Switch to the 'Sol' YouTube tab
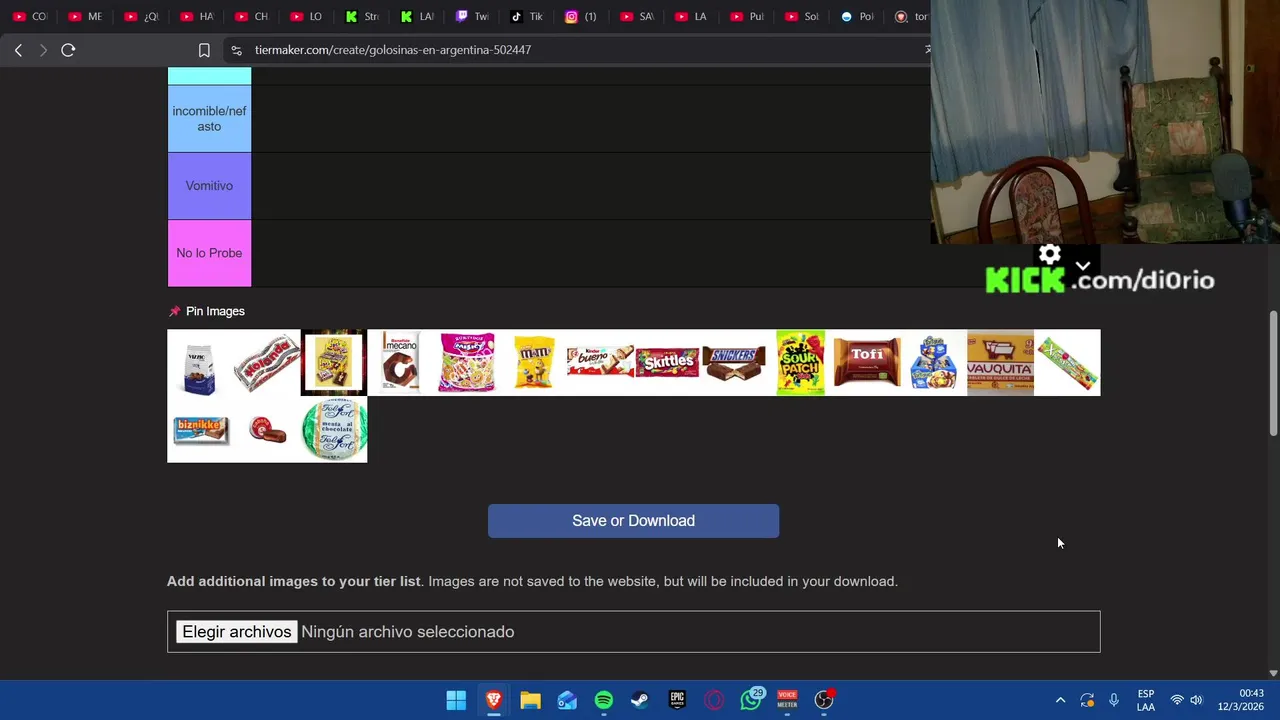Image resolution: width=1280 pixels, height=720 pixels. 802,16
